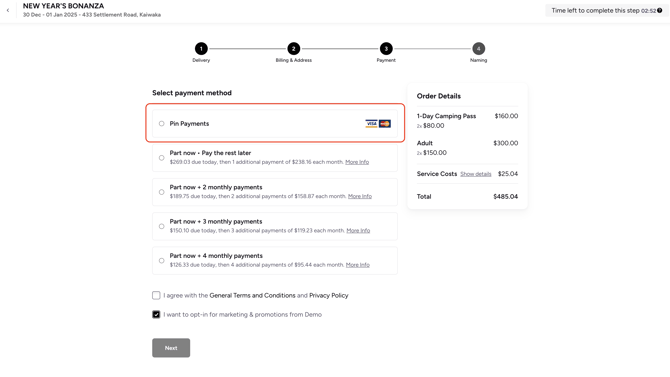This screenshot has width=670, height=377.
Task: Go to step 1 Delivery circle
Action: pyautogui.click(x=201, y=49)
